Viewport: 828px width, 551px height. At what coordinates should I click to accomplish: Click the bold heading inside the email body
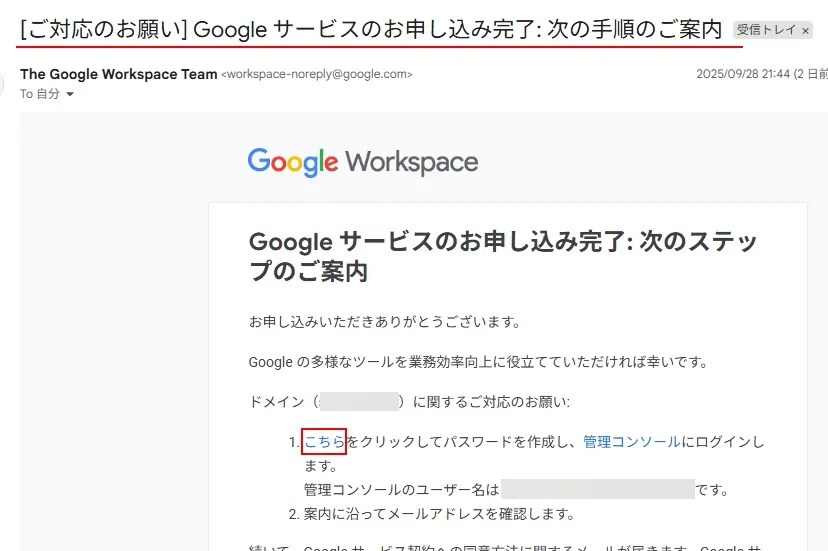point(503,256)
